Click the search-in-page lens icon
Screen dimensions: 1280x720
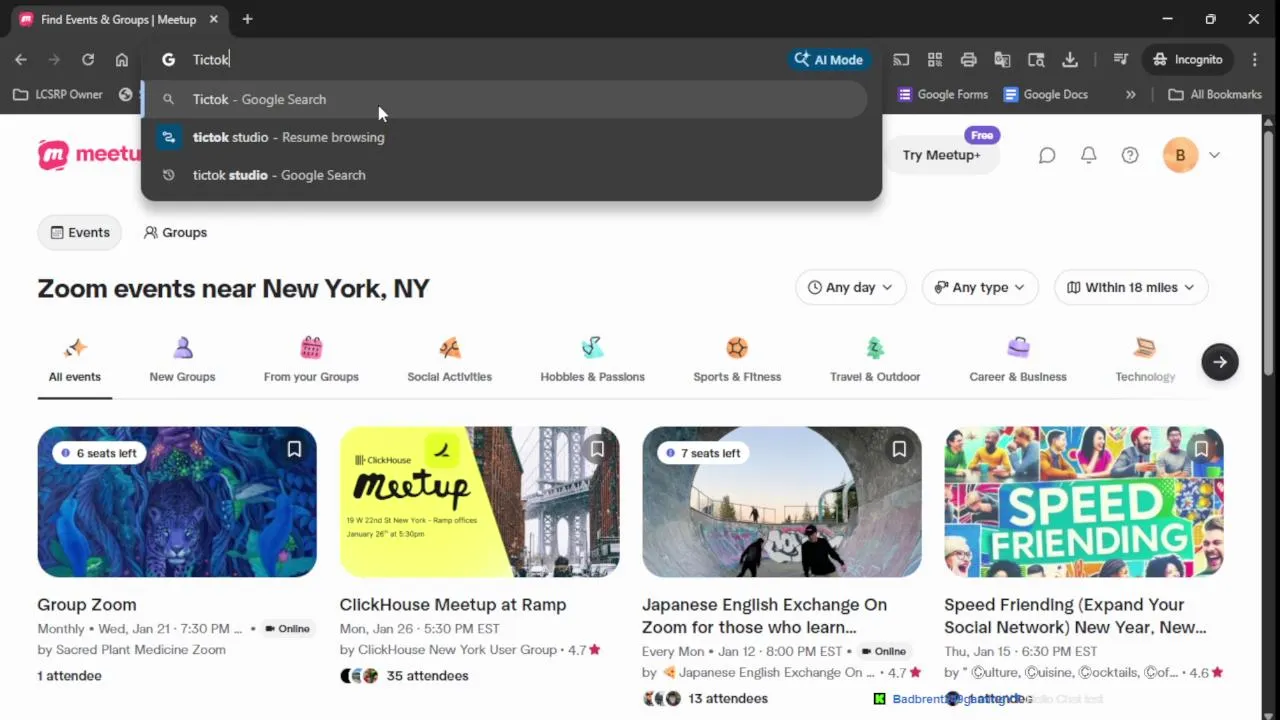pyautogui.click(x=1036, y=60)
